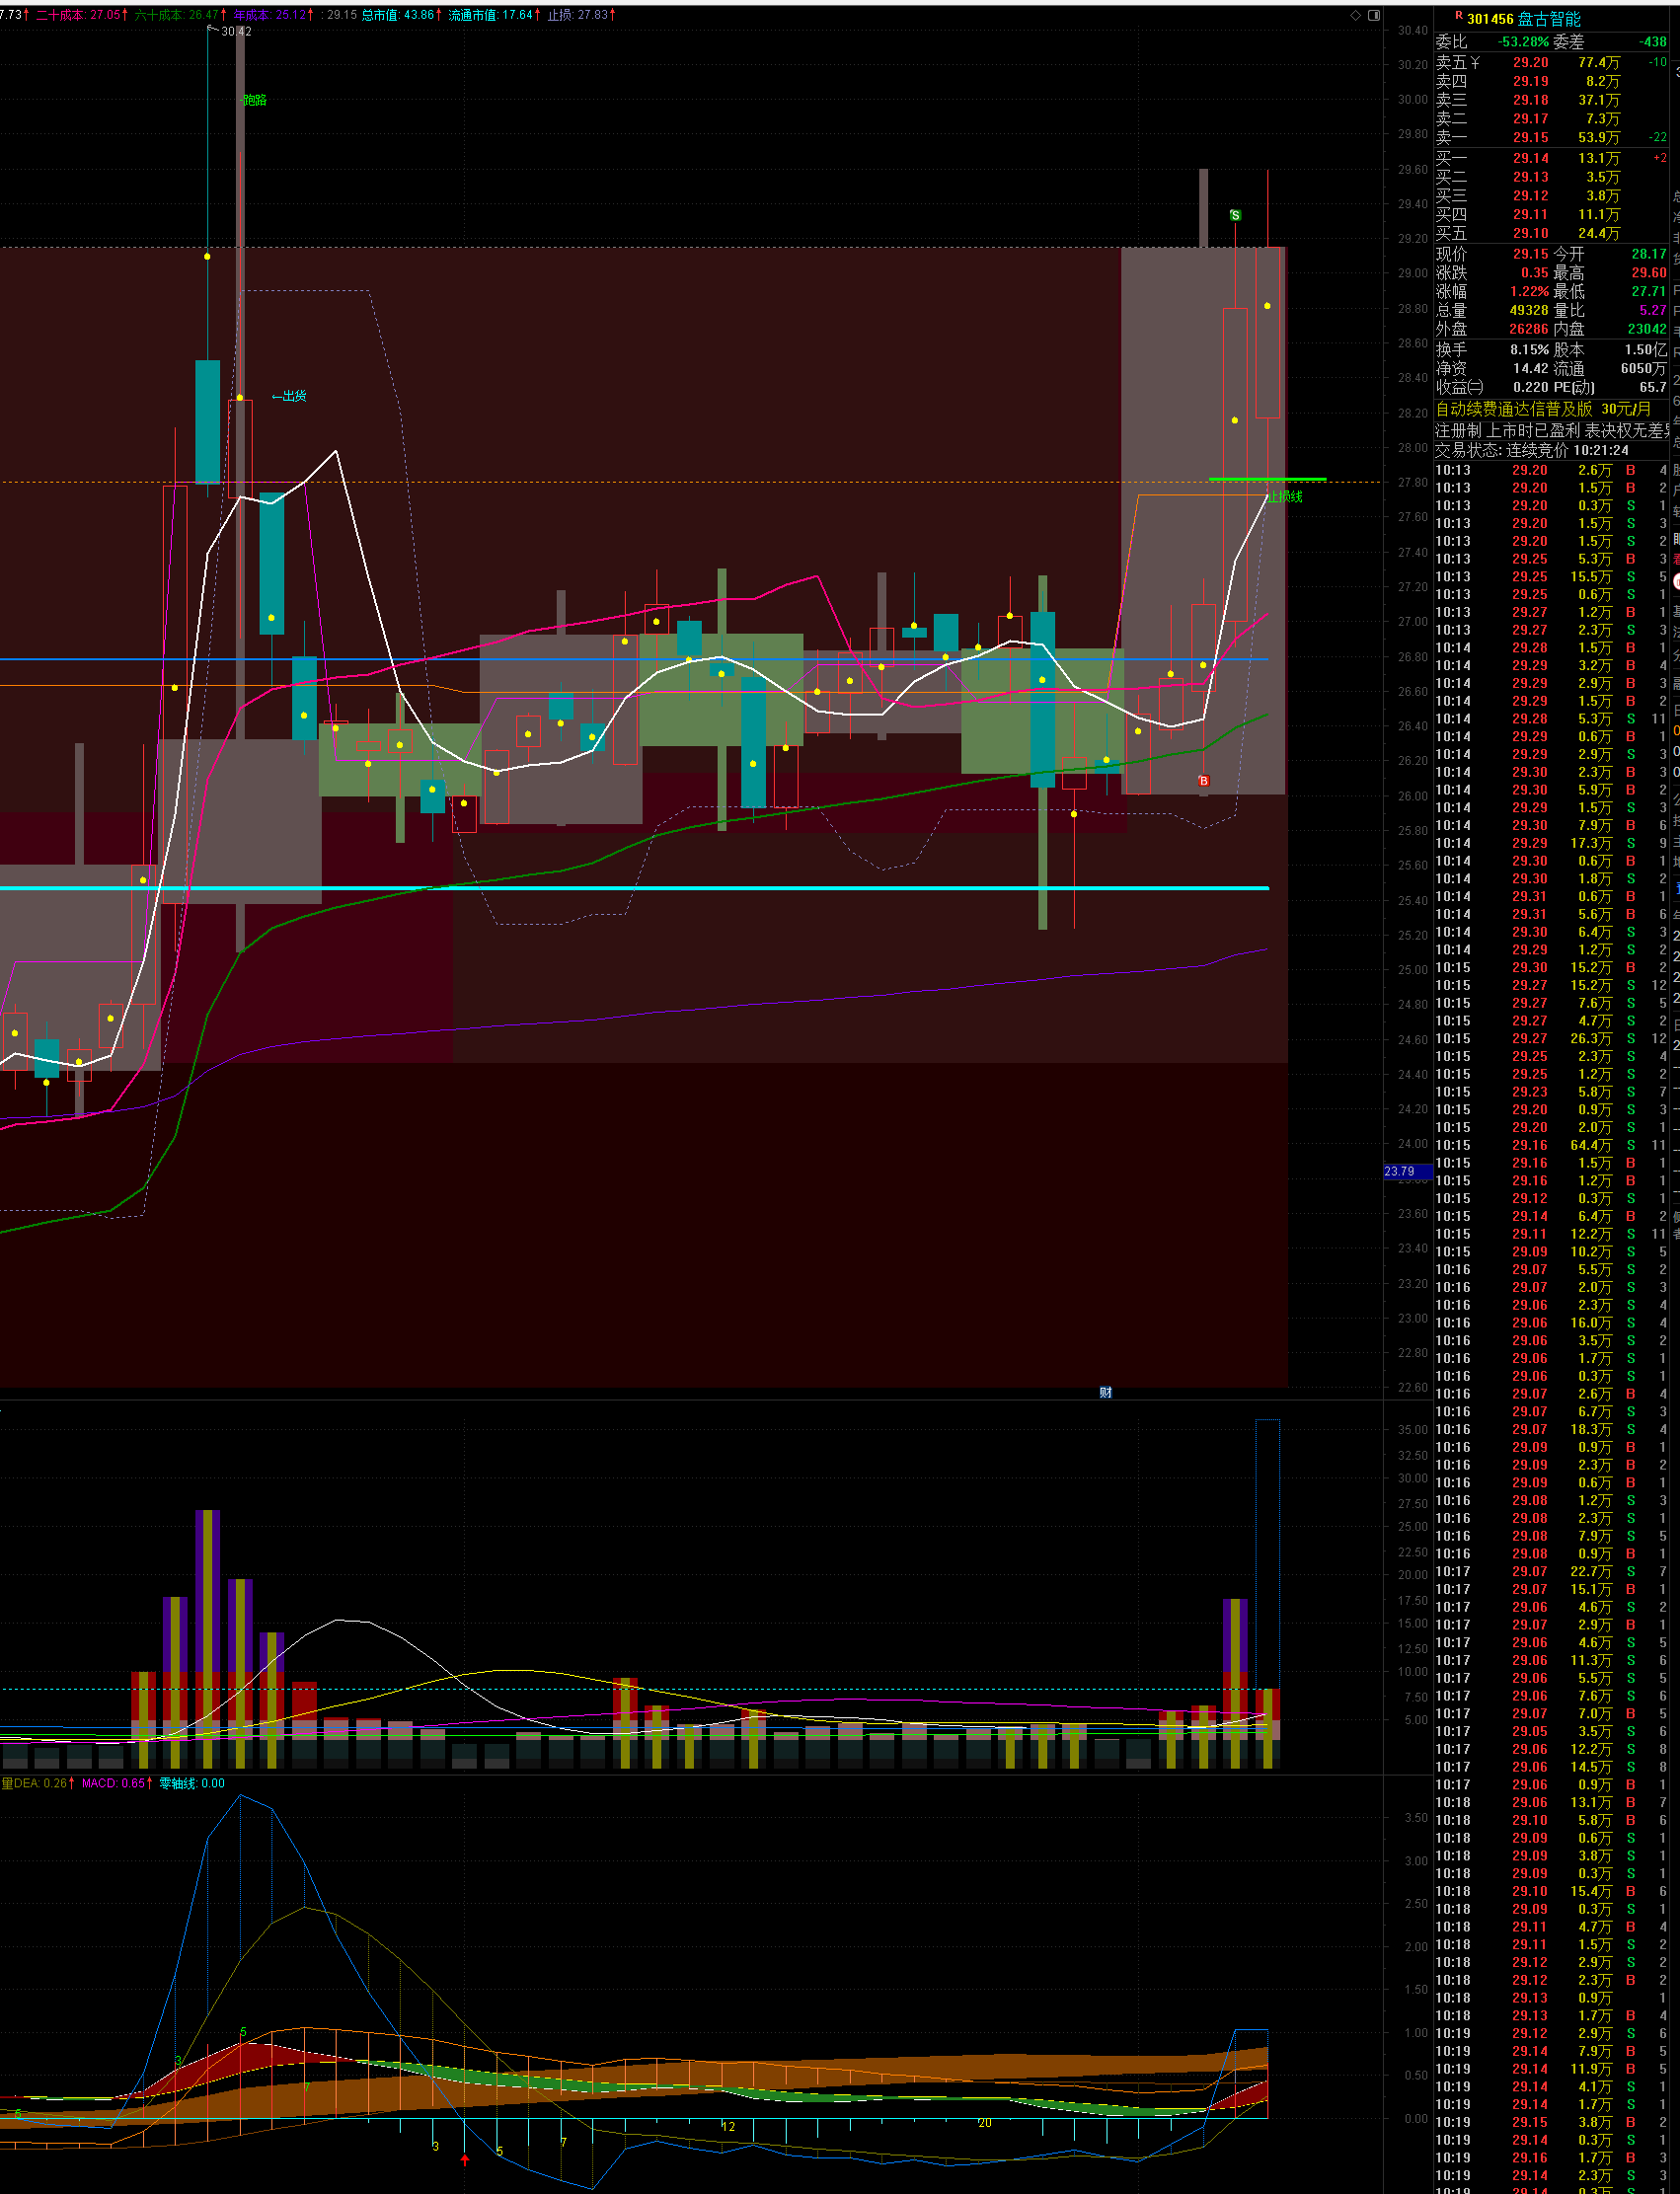Select the 买四 bid row at 29.11
The image size is (1680, 2194).
point(1551,215)
